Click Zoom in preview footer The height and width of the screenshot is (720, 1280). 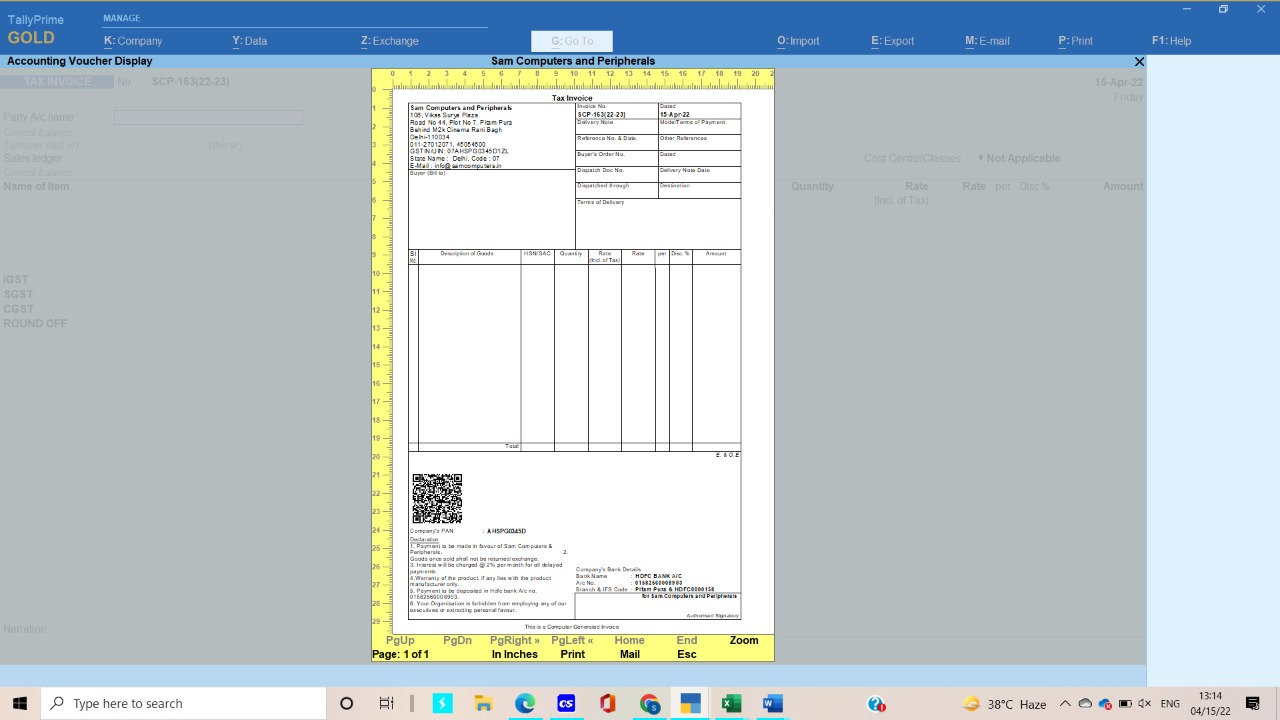tap(744, 640)
